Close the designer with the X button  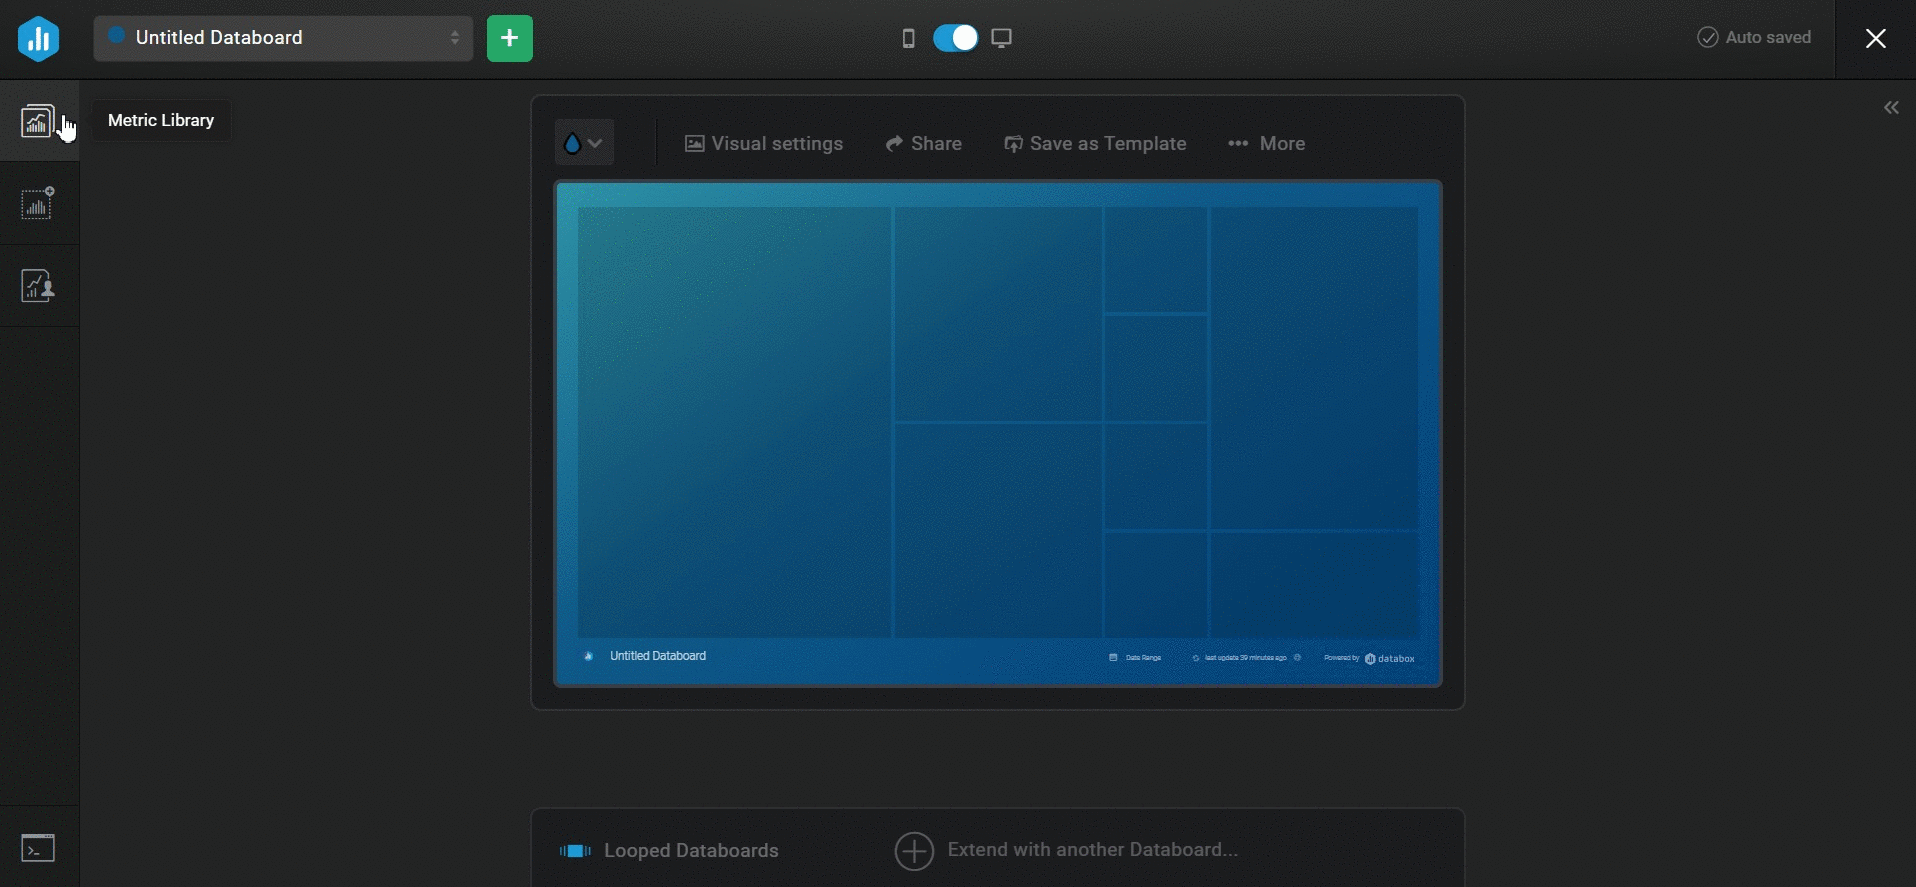[1876, 39]
